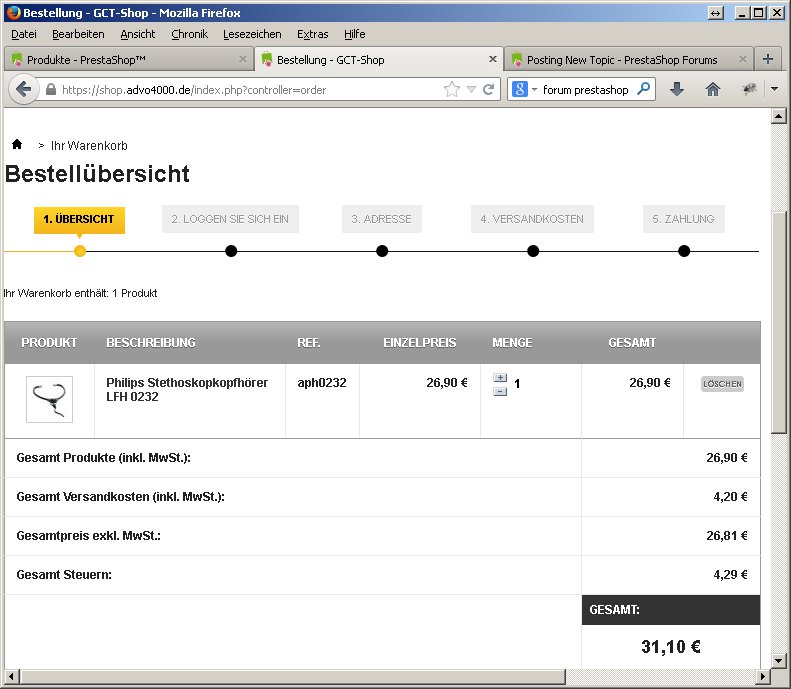This screenshot has width=791, height=689.
Task: Click the Gesamt Versandkosten value 4,20 €
Action: (730, 497)
